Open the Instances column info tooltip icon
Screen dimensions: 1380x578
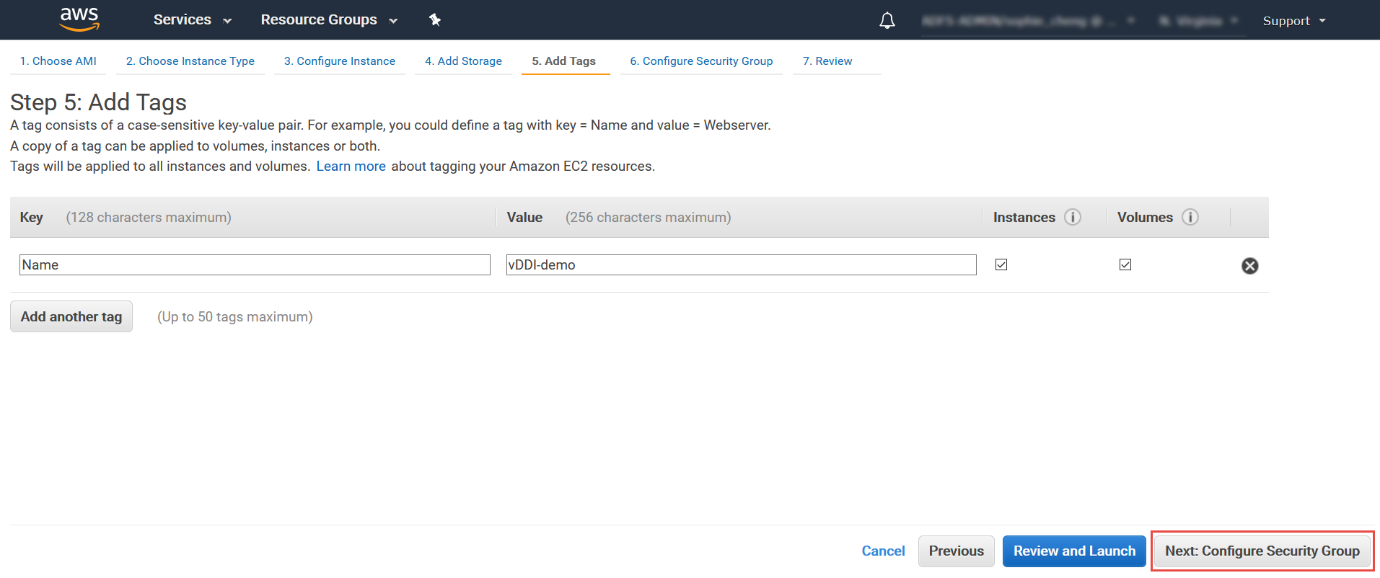click(1073, 217)
